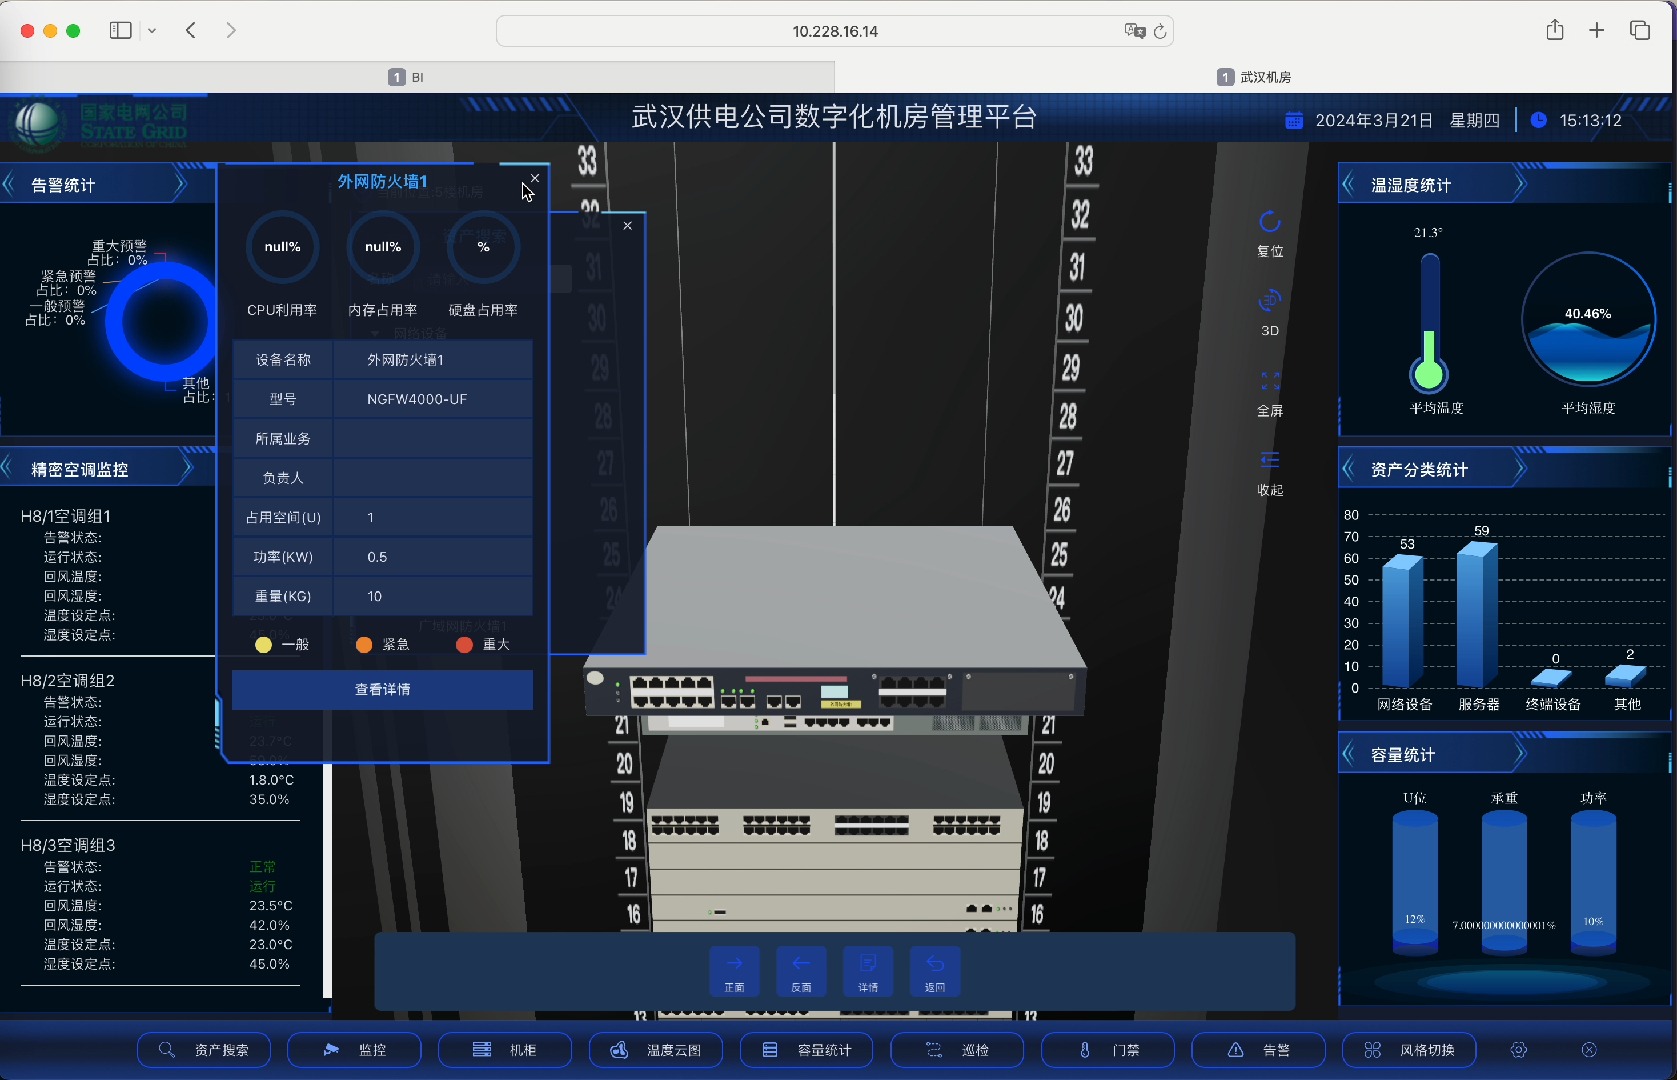The image size is (1677, 1080).
Task: Collapse 告警统计 panel left chevron
Action: click(x=9, y=184)
